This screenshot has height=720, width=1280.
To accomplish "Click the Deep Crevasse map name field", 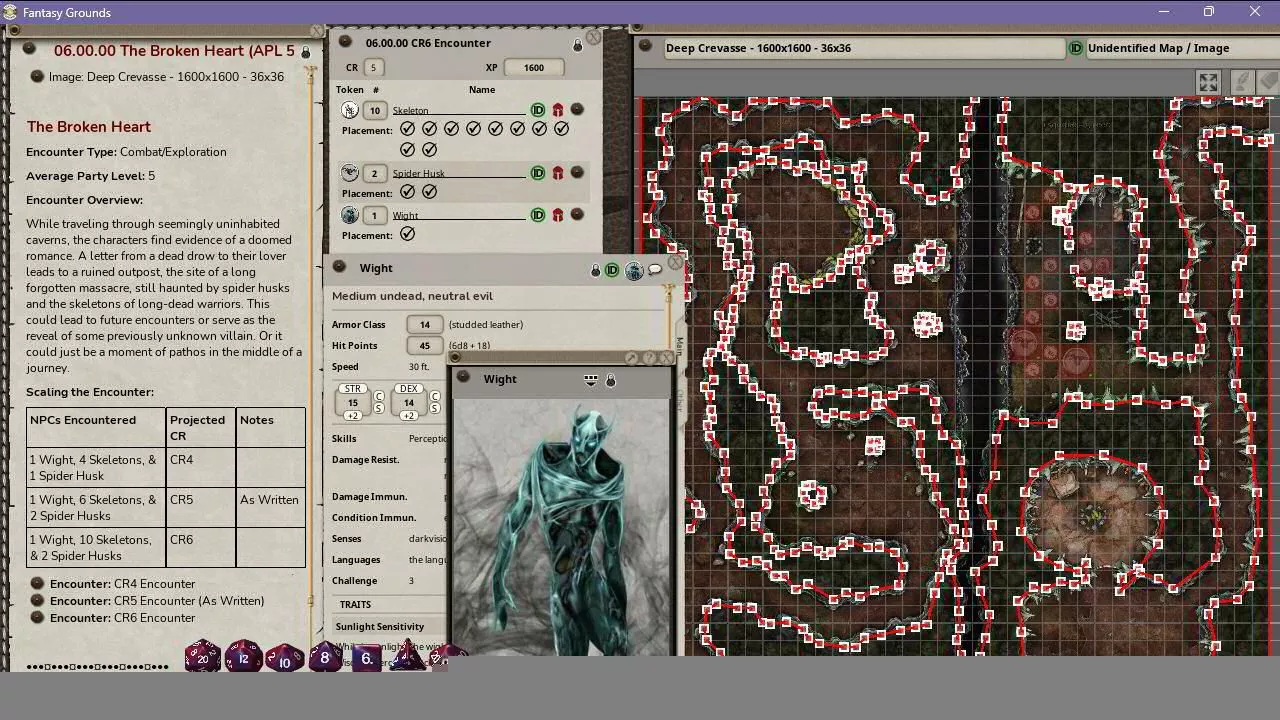I will coord(865,48).
